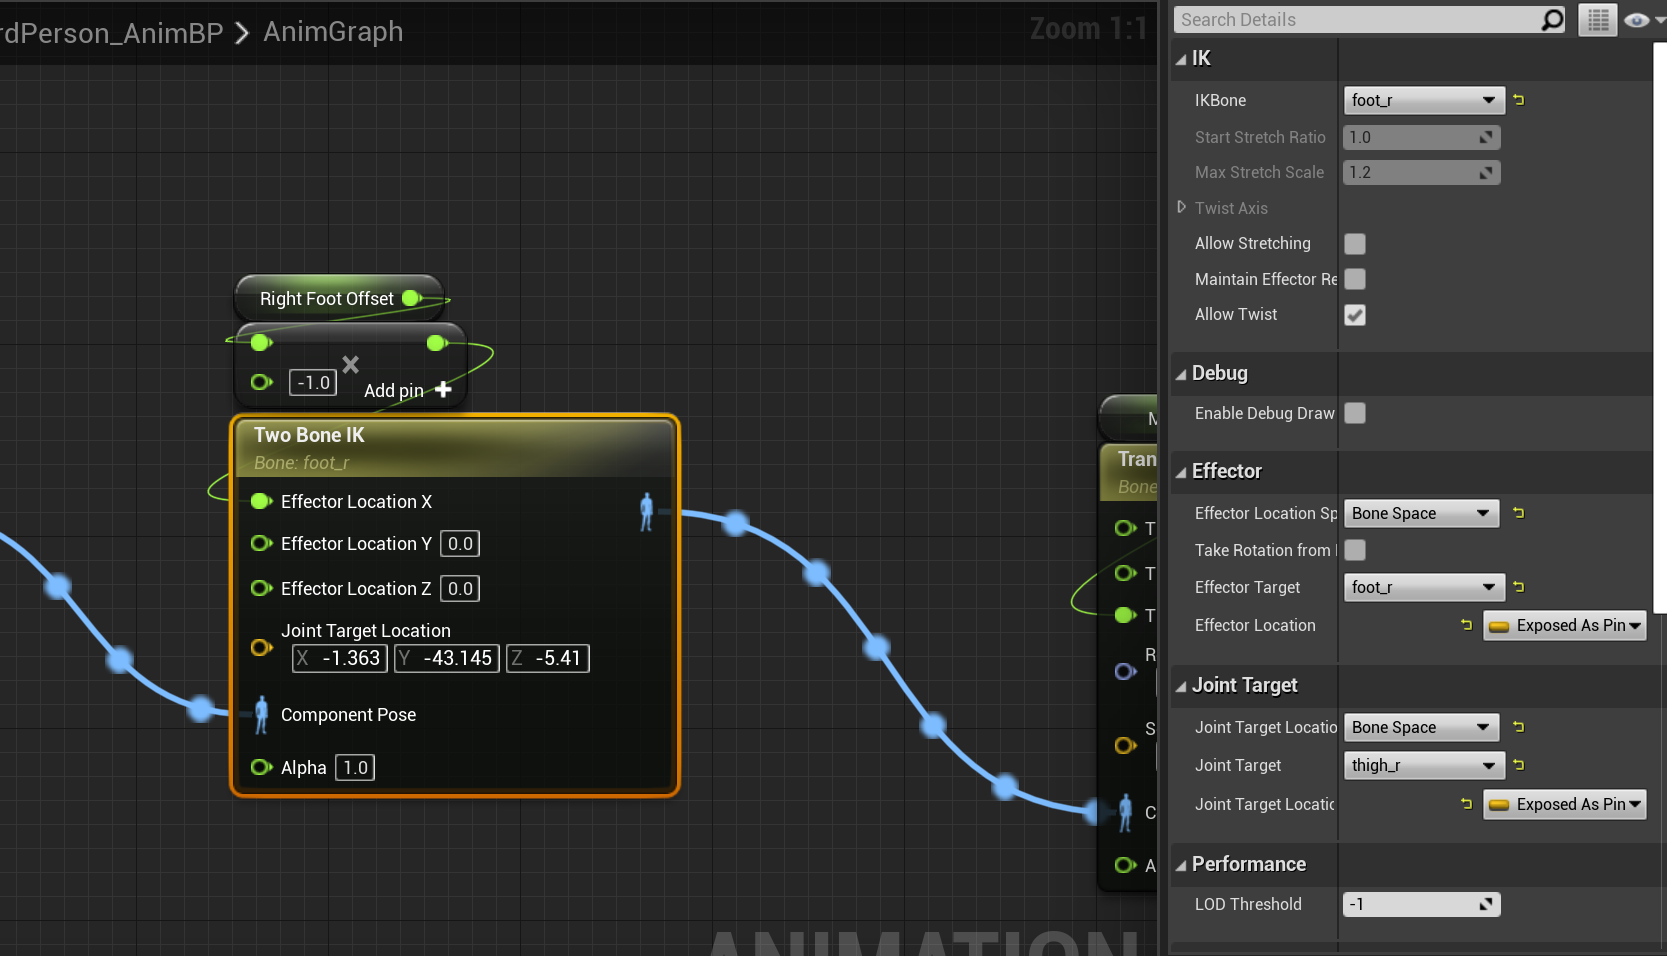
Task: Open Effector Target foot_r dropdown
Action: pos(1423,587)
